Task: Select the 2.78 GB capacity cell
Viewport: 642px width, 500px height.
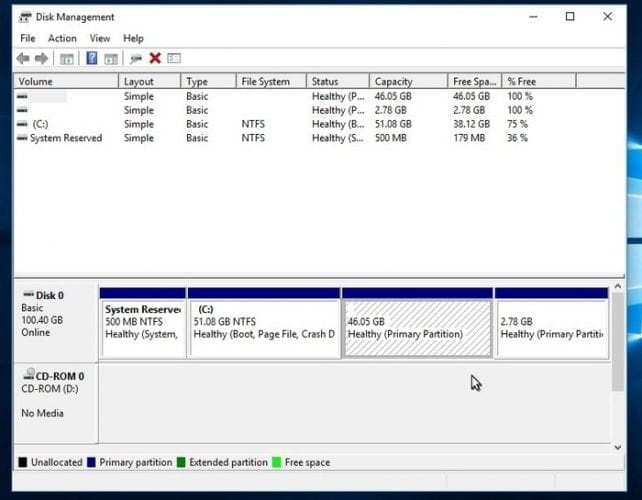Action: tap(391, 110)
